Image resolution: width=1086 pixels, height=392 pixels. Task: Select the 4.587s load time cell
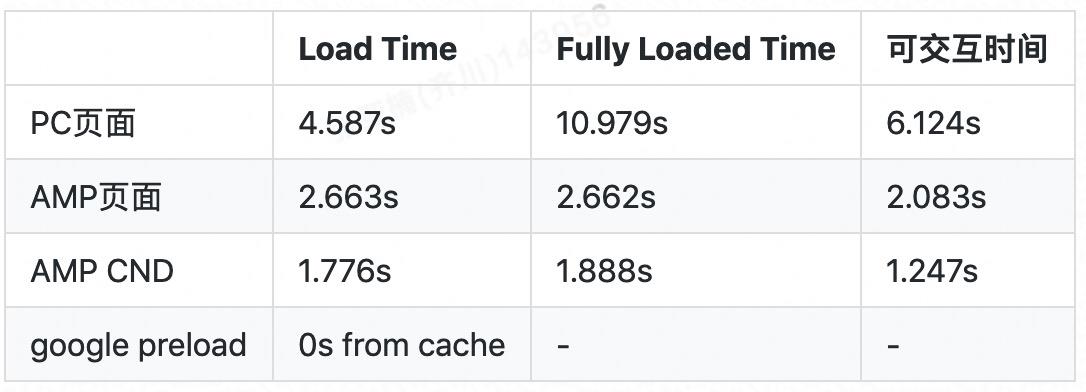tap(347, 123)
